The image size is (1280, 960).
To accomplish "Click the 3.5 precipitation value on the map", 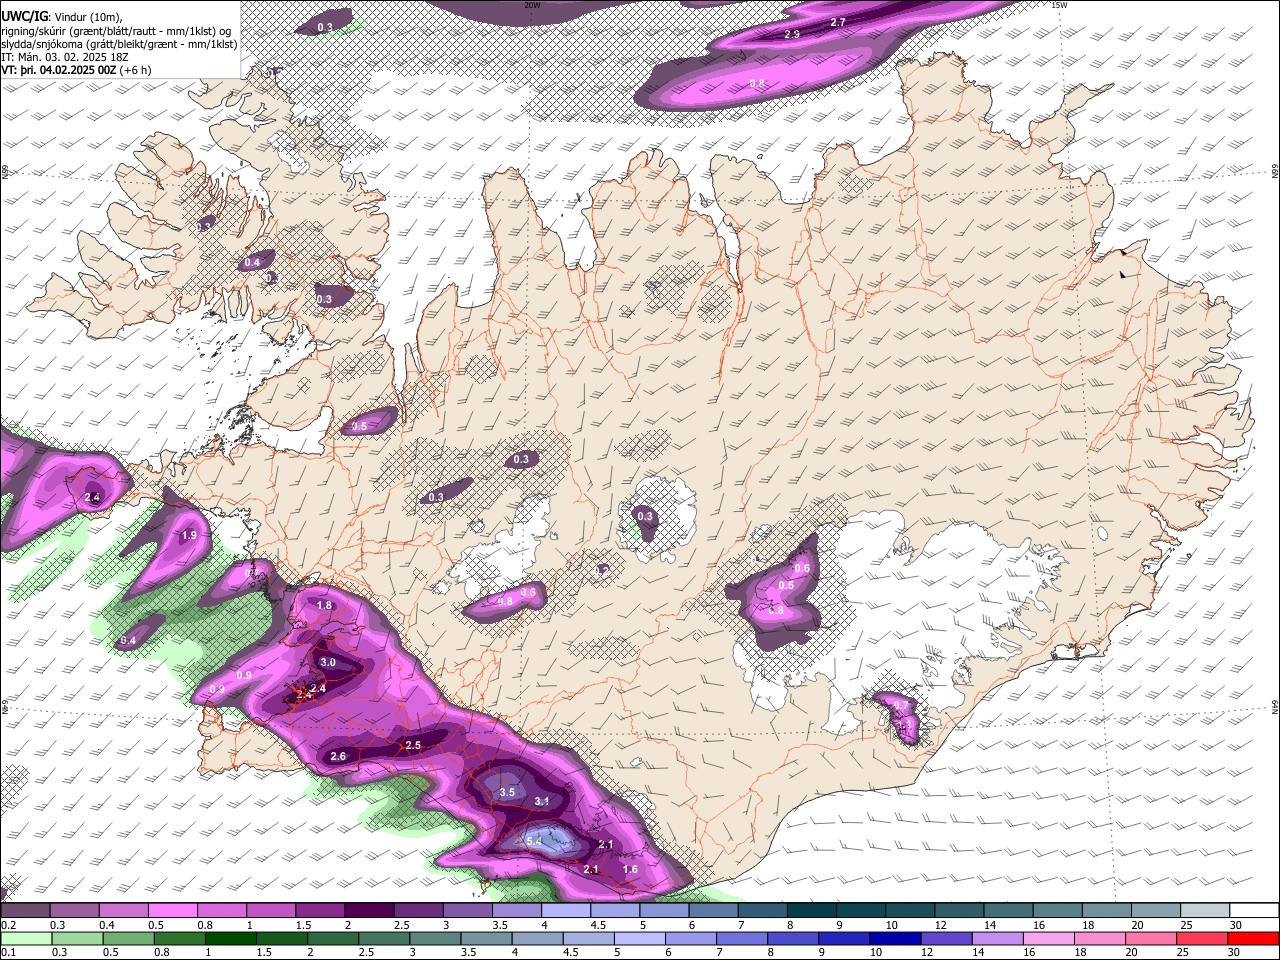I will tap(506, 792).
